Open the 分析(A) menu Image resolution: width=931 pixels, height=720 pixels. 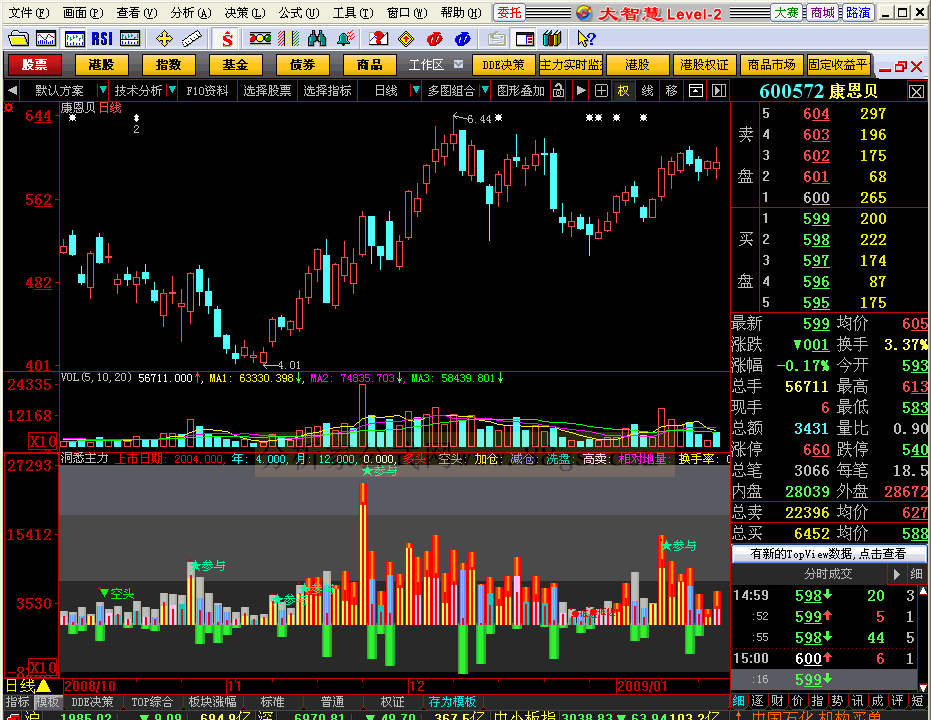coord(190,13)
